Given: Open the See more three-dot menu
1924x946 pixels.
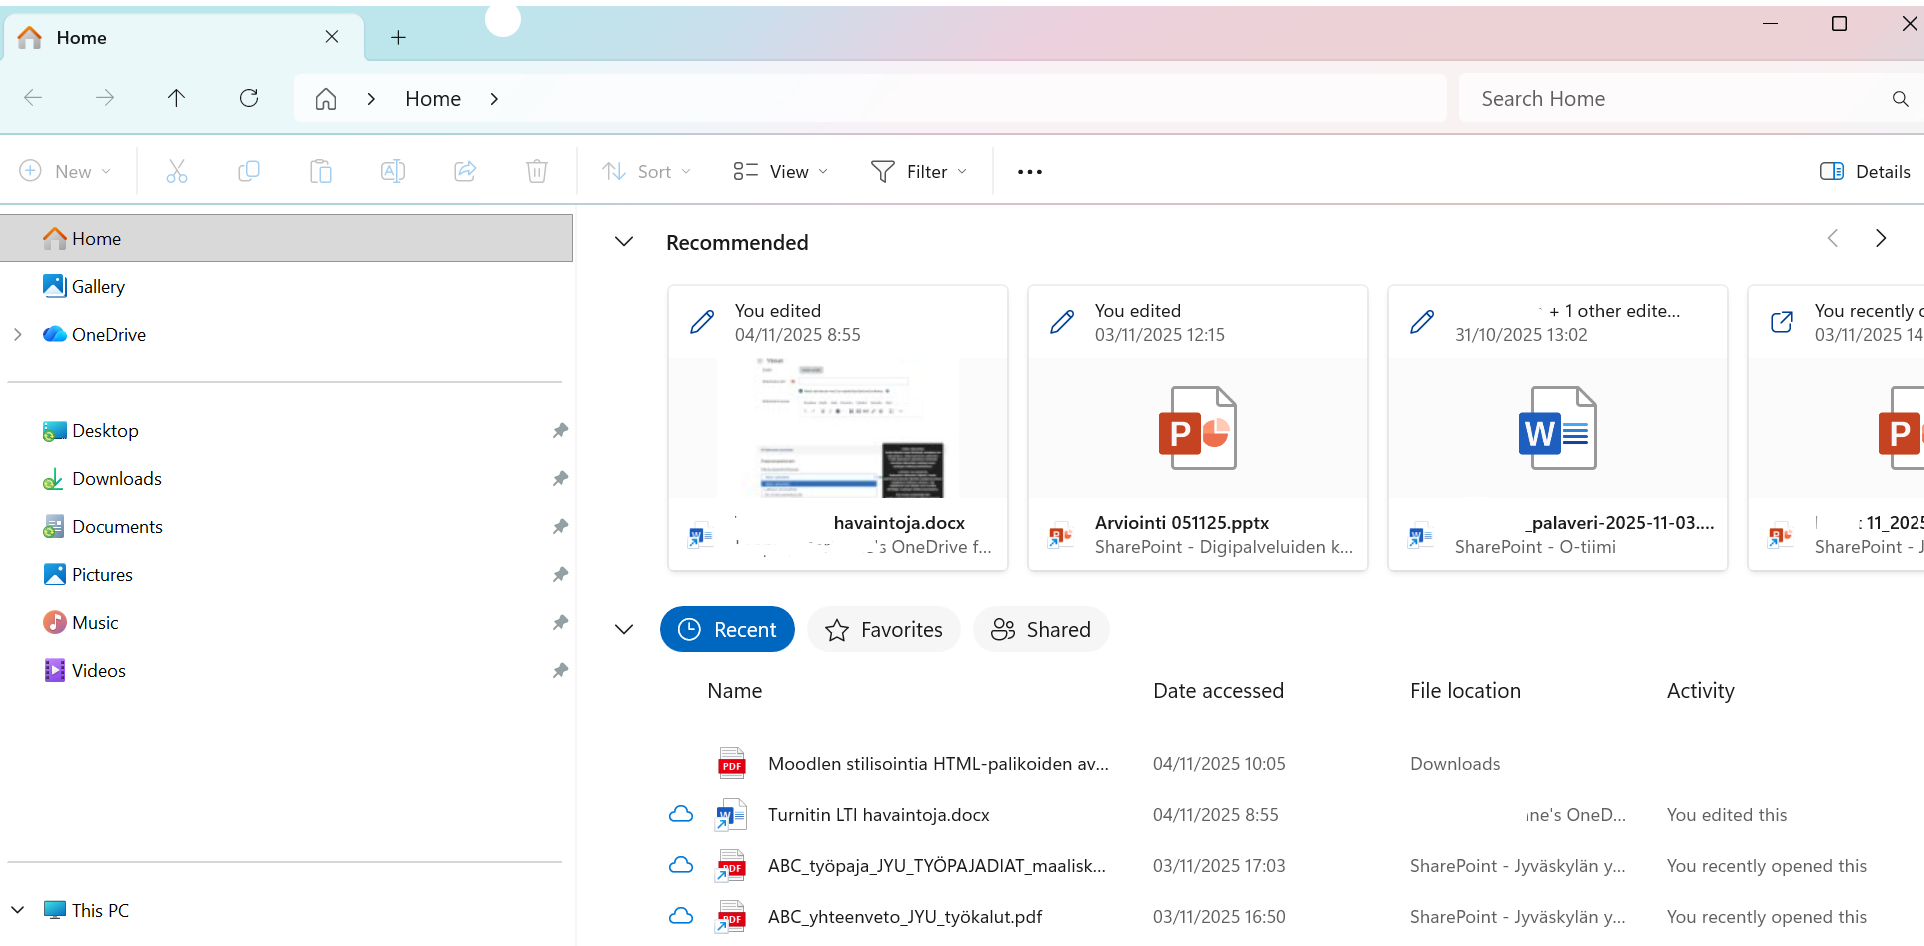Looking at the screenshot, I should click(1029, 172).
